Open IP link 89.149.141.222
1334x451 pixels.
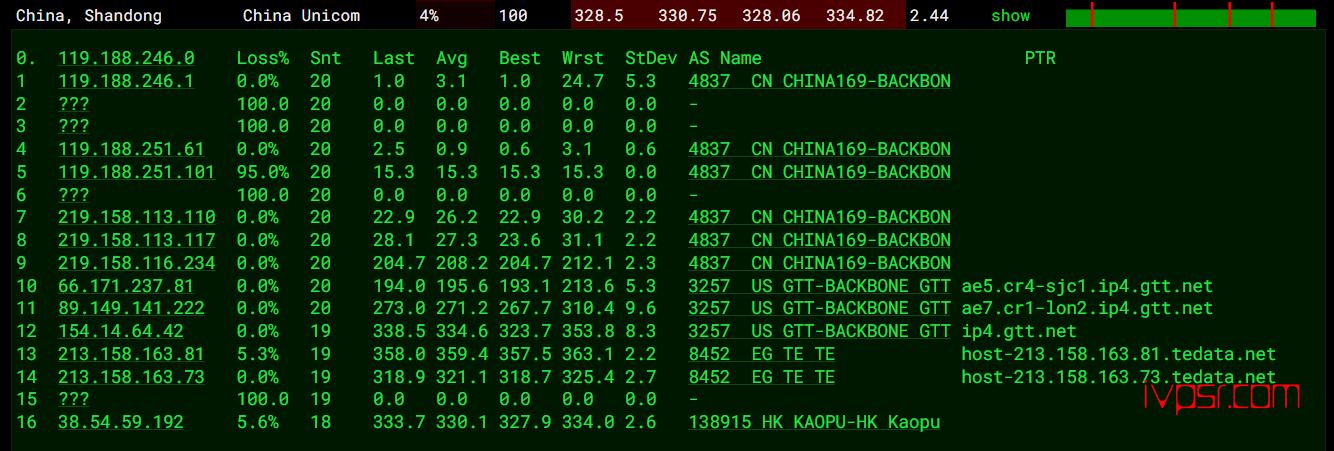pyautogui.click(x=131, y=308)
